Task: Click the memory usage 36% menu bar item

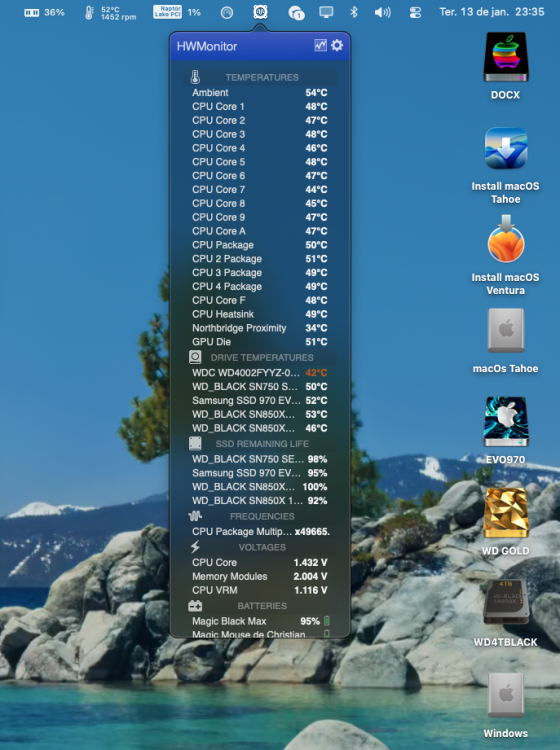Action: [x=44, y=12]
